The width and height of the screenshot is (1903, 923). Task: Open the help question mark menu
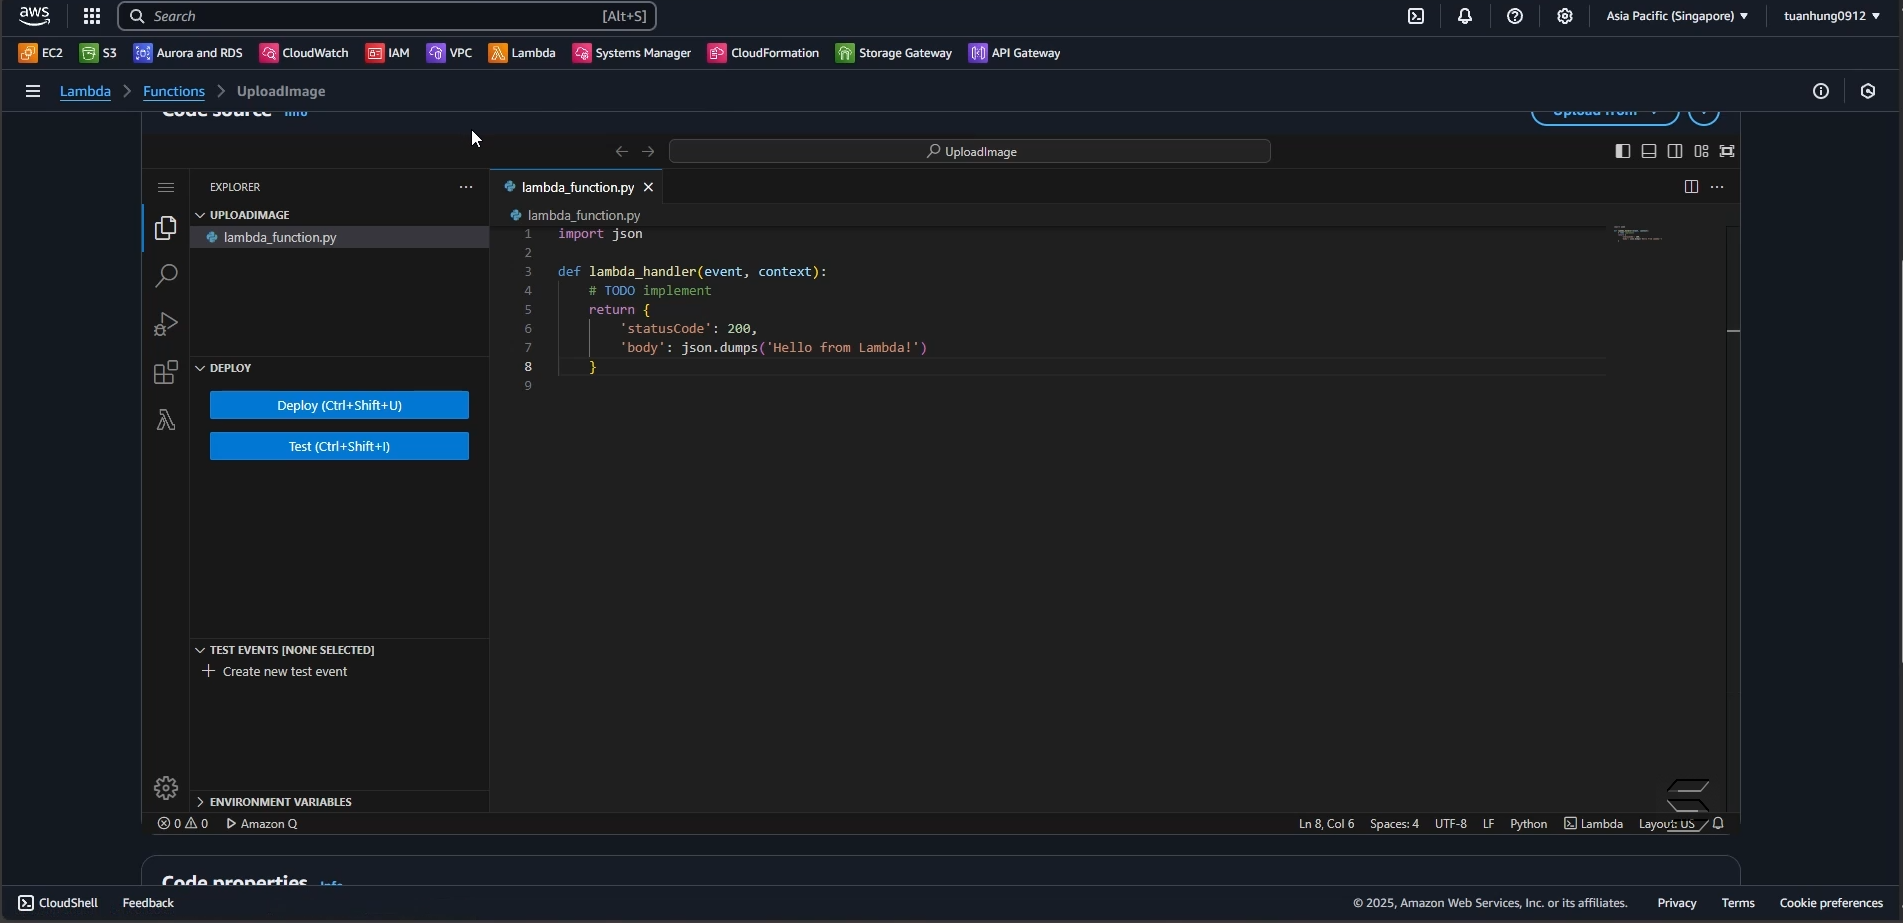pos(1515,16)
